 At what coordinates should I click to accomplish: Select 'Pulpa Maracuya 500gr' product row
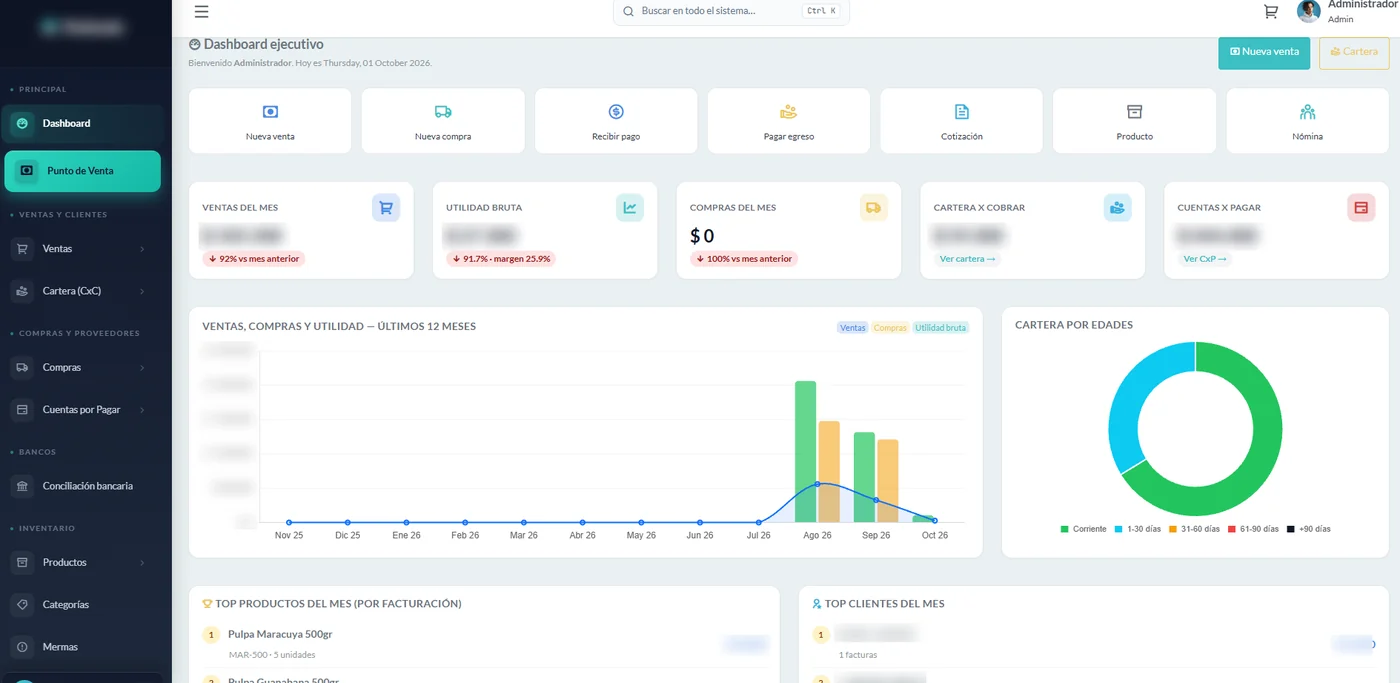point(484,642)
